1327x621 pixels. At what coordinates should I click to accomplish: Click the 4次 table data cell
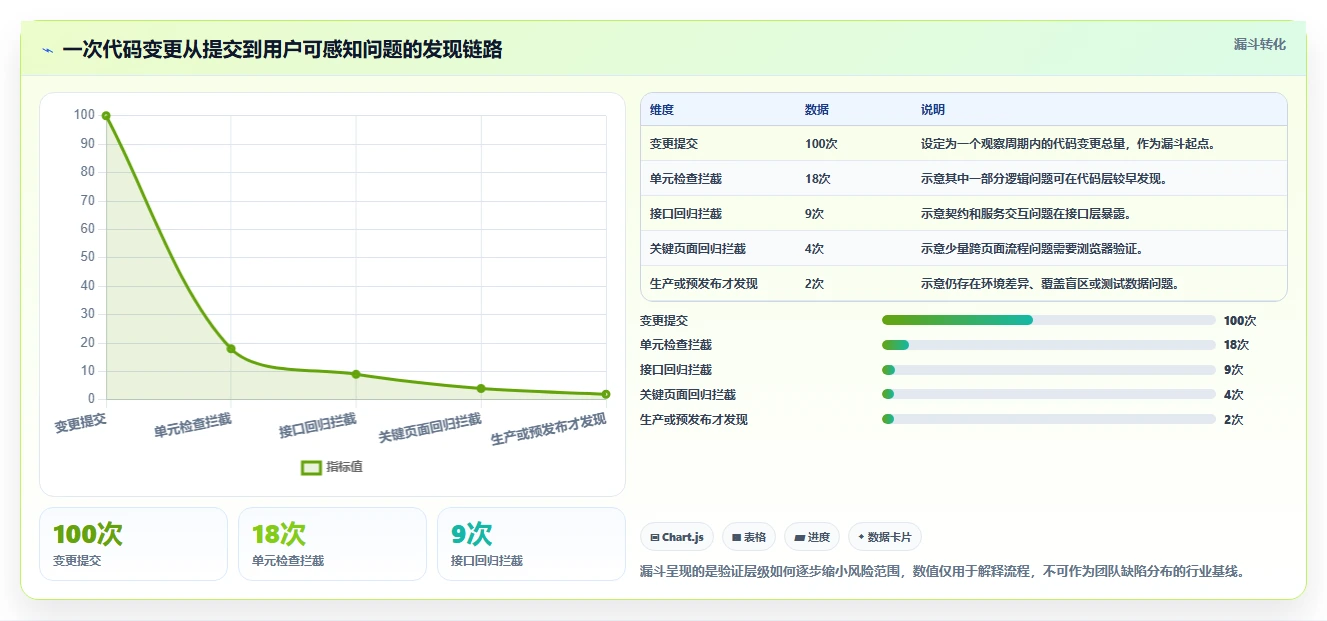click(815, 249)
